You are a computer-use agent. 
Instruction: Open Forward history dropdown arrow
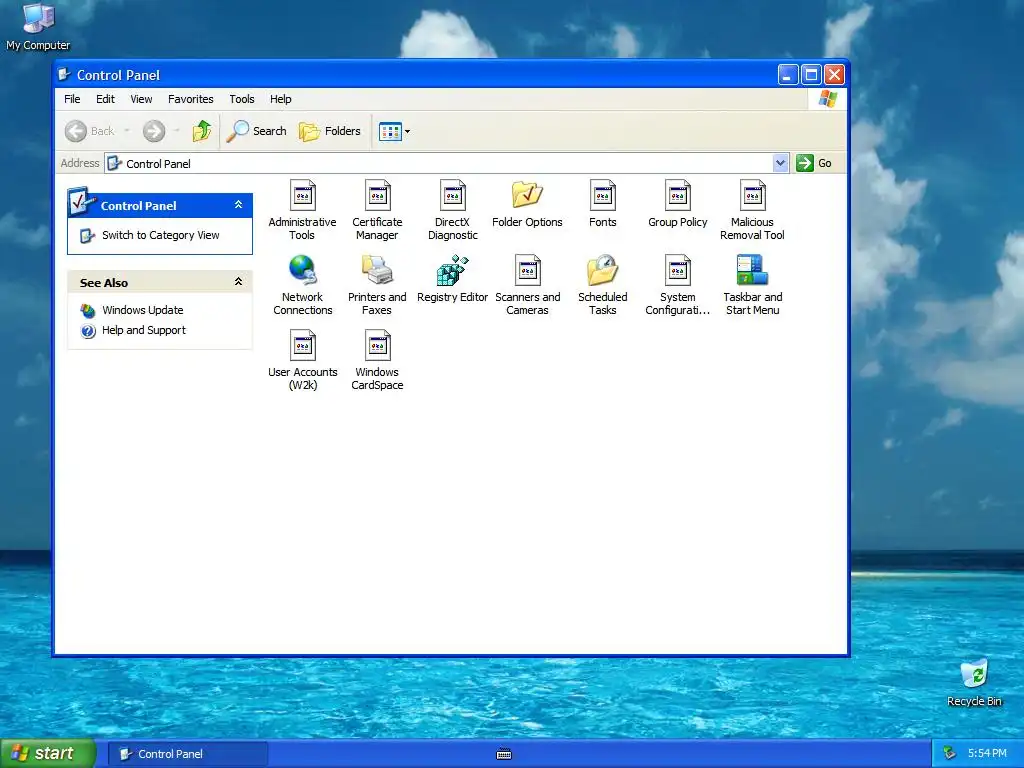tap(176, 131)
